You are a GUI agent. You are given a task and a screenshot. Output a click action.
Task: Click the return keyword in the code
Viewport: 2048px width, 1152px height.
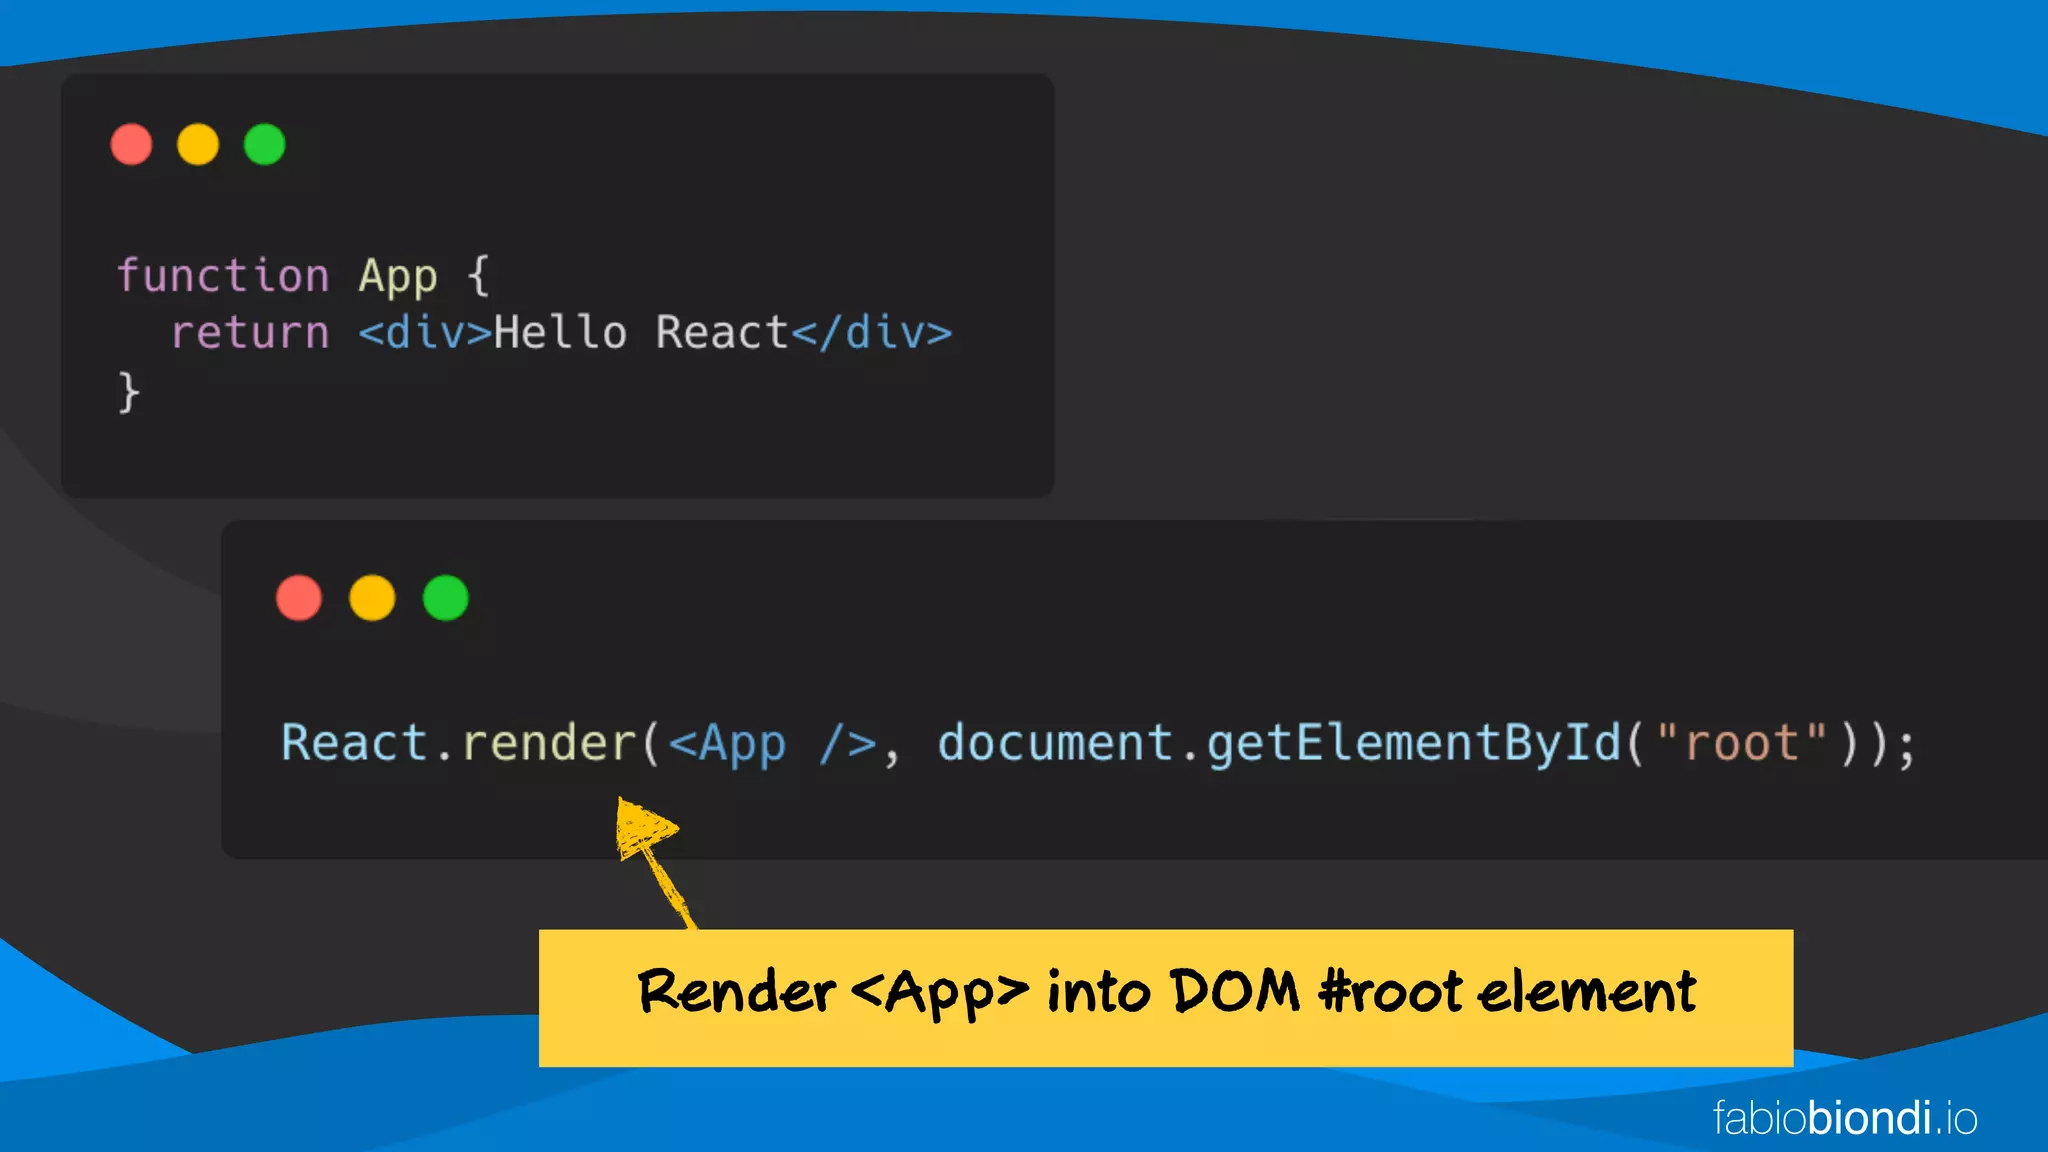tap(250, 333)
